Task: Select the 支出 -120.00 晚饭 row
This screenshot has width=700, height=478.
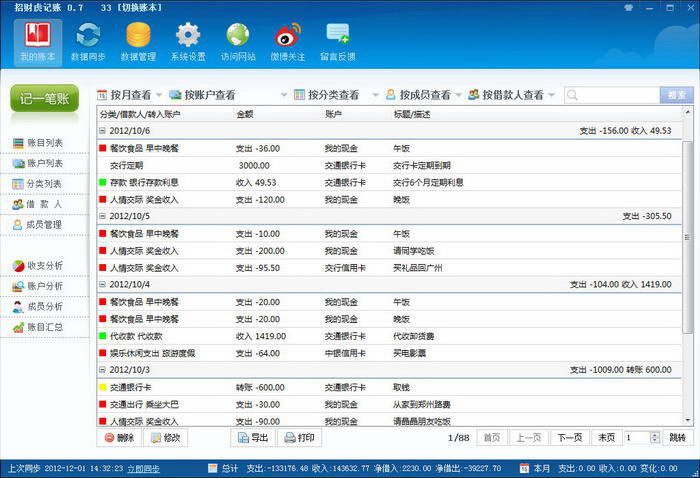Action: click(x=389, y=200)
